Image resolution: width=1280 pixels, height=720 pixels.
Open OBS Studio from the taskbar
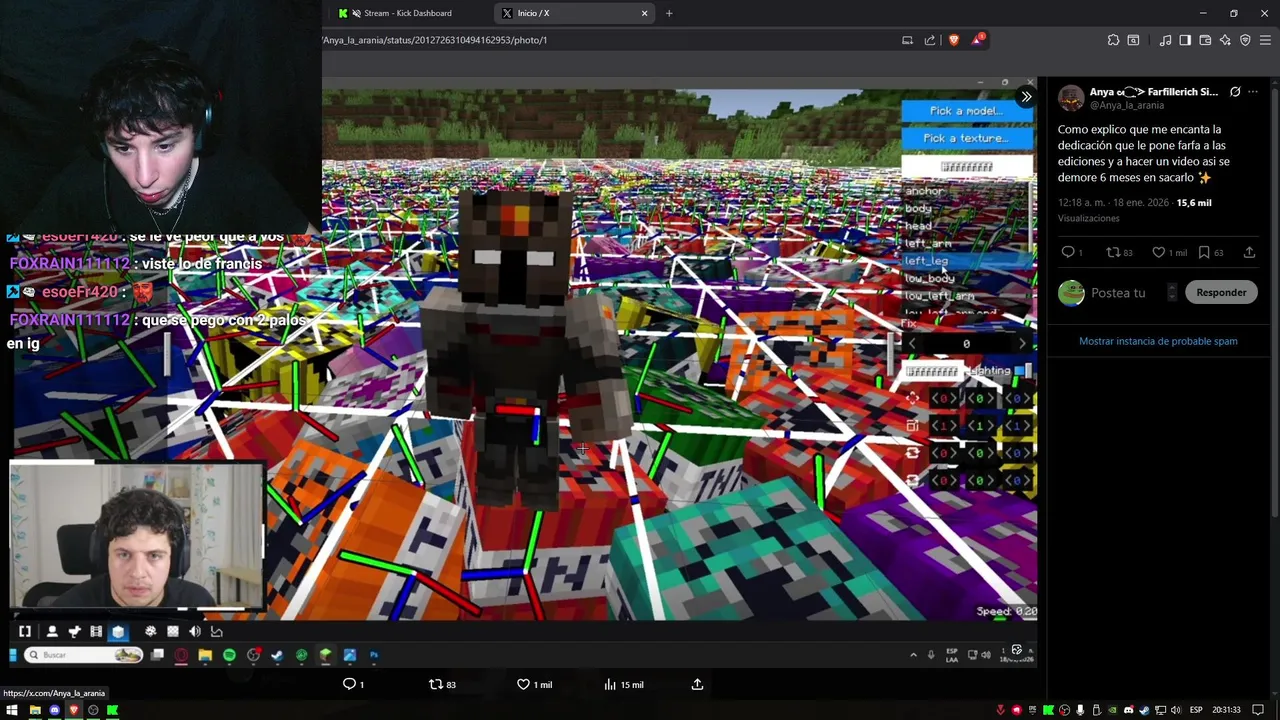pos(93,710)
